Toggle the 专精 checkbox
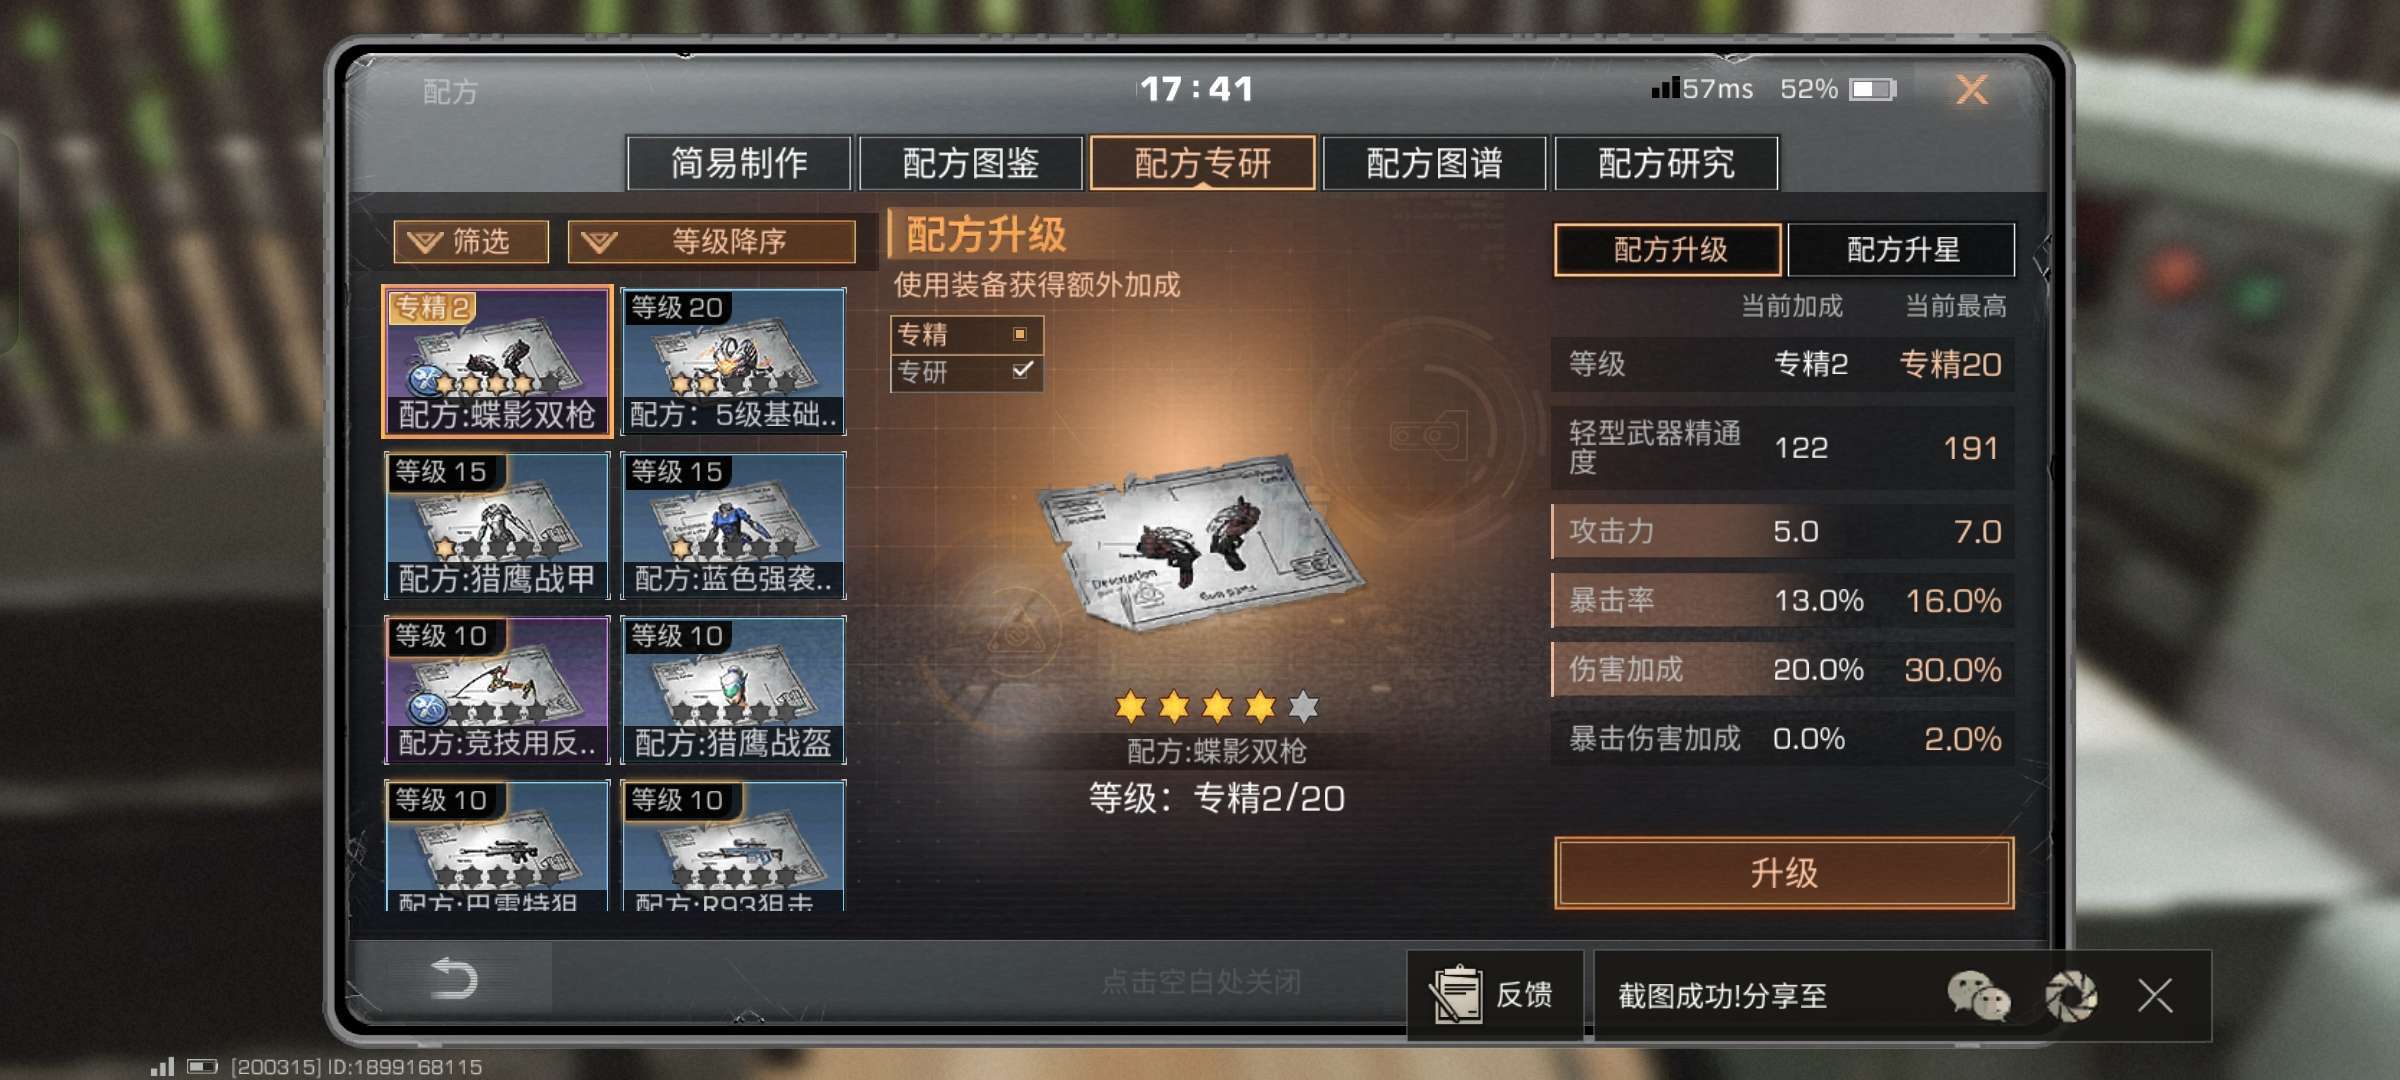2400x1080 pixels. (x=1020, y=334)
